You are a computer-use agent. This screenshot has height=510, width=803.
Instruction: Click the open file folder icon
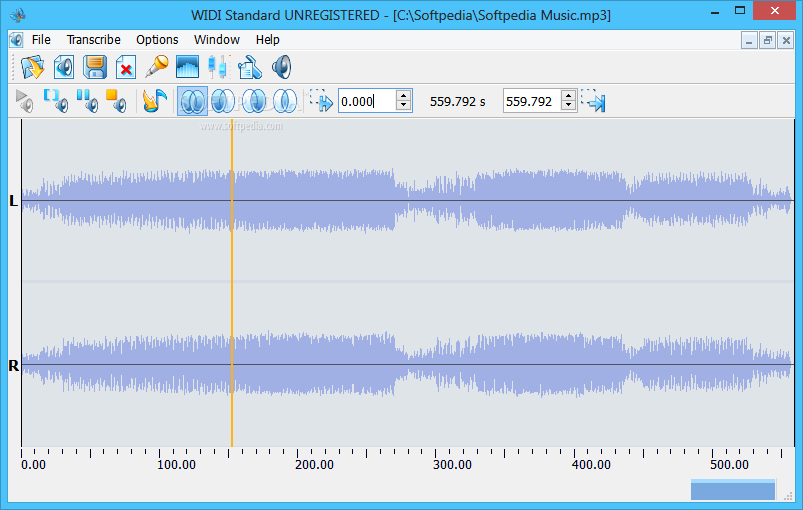32,67
